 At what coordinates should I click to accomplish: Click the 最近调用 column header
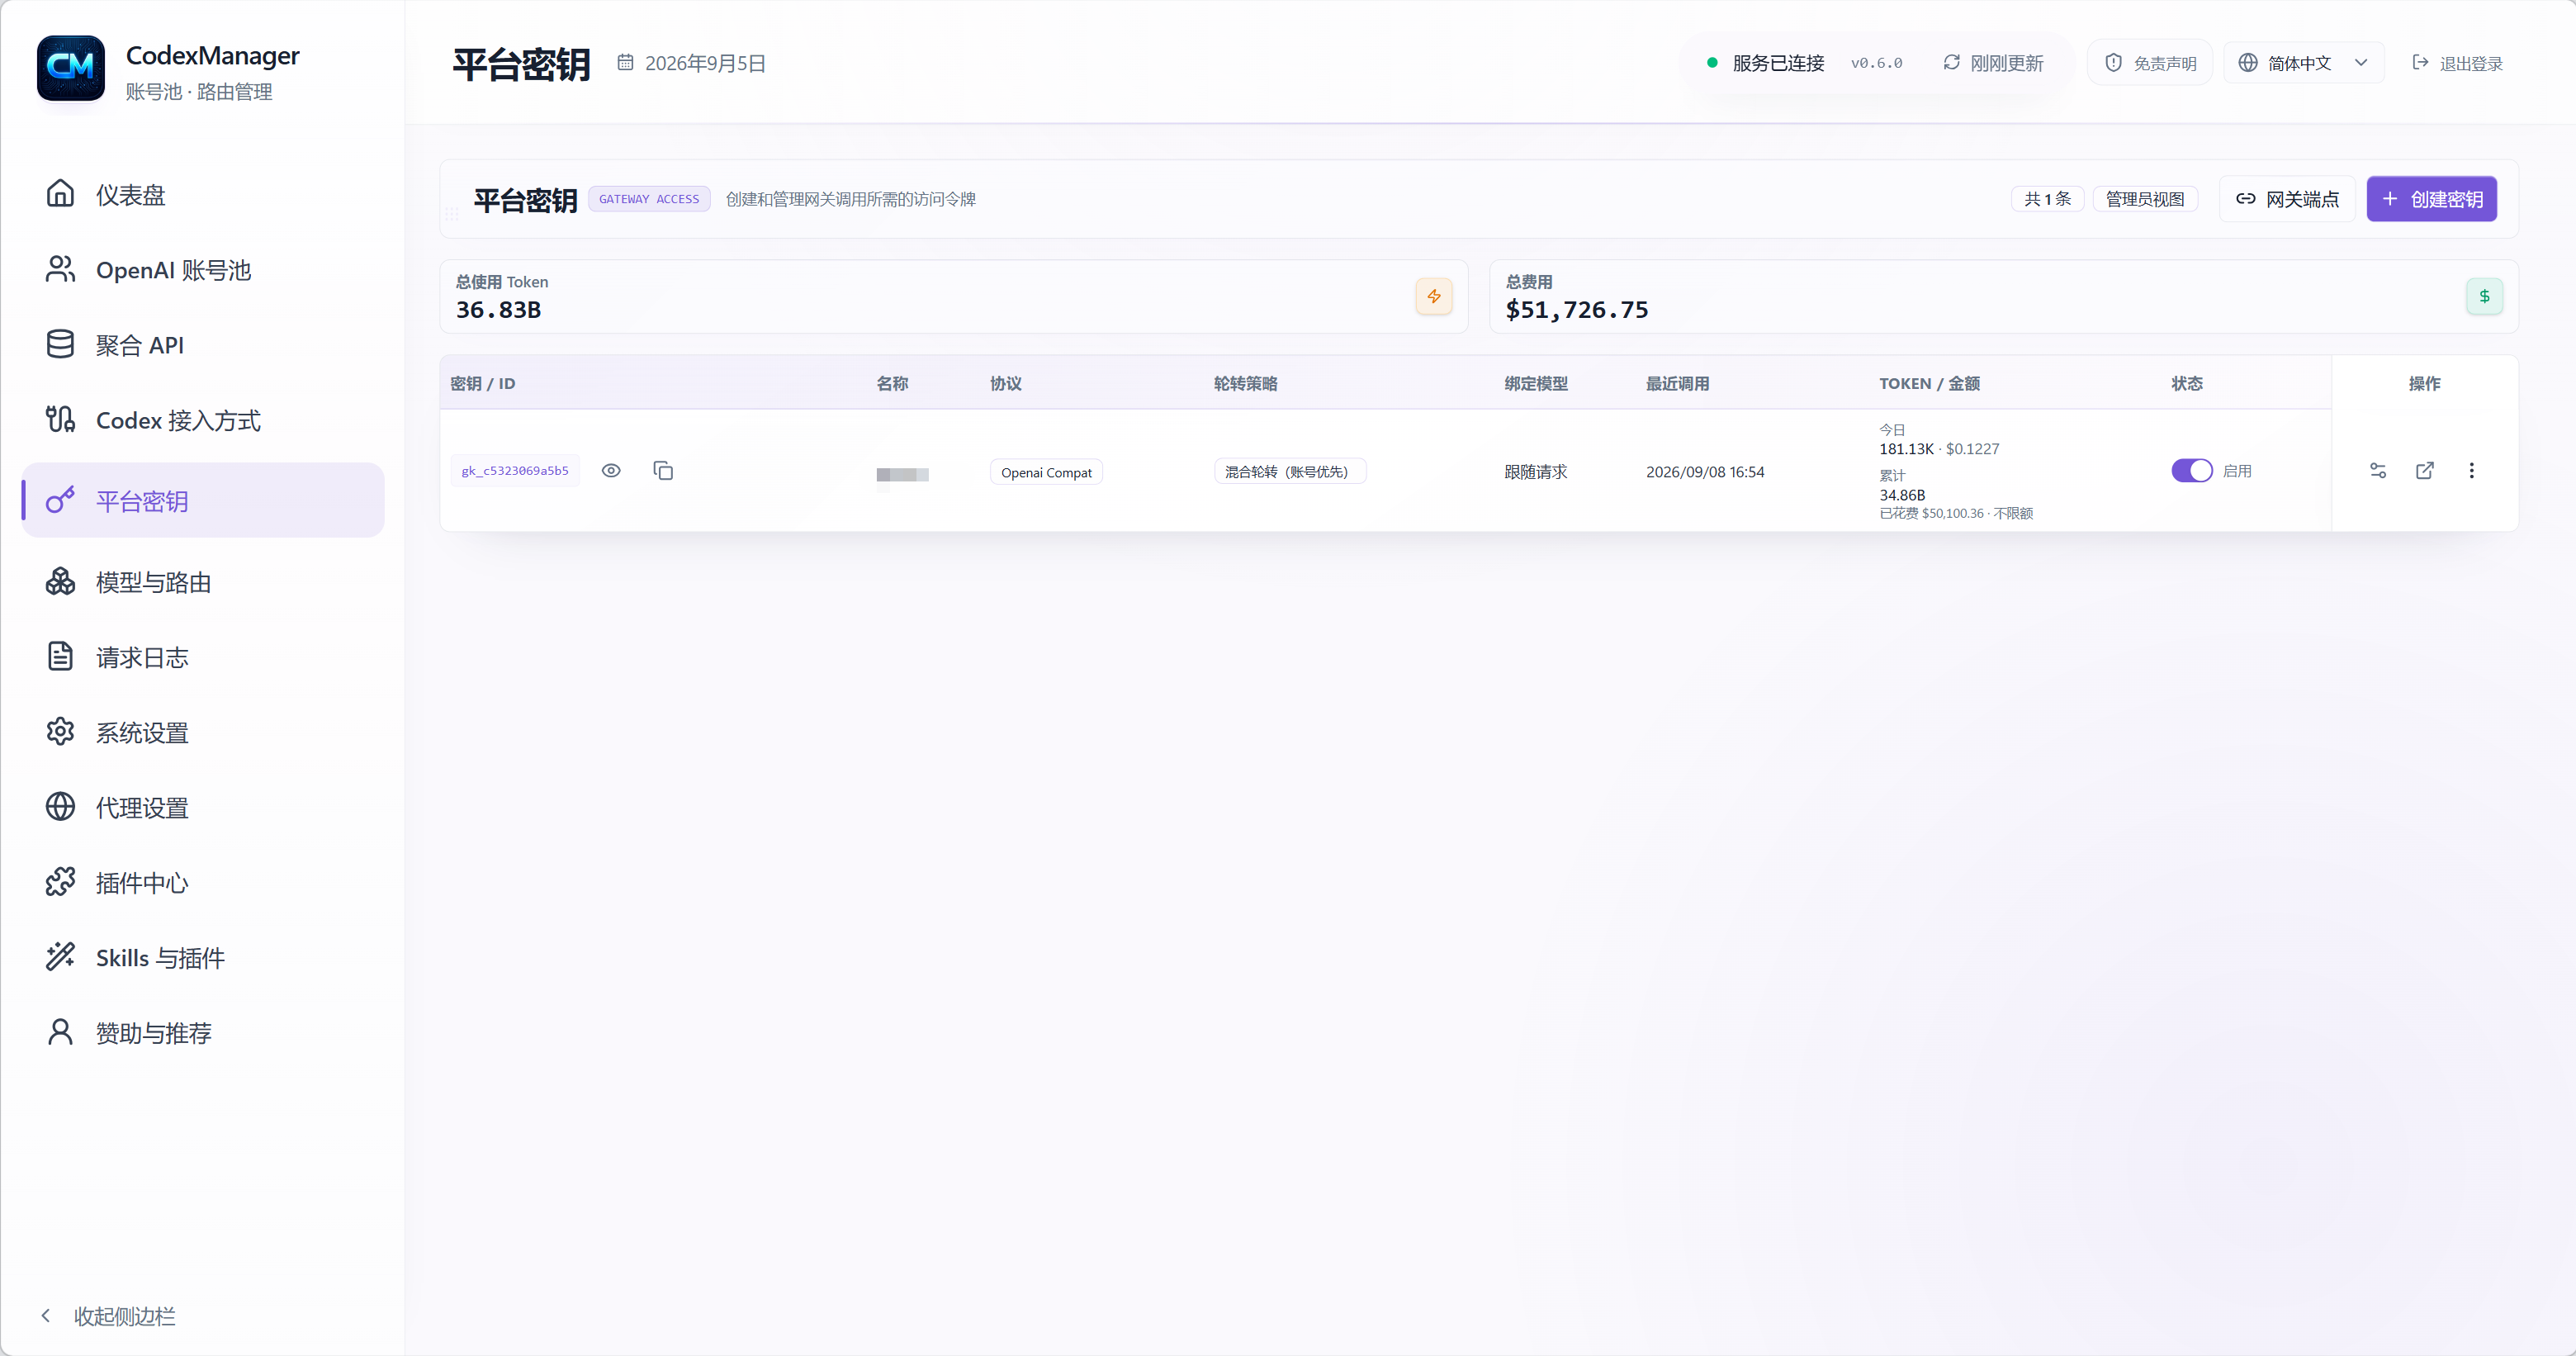pos(1677,384)
